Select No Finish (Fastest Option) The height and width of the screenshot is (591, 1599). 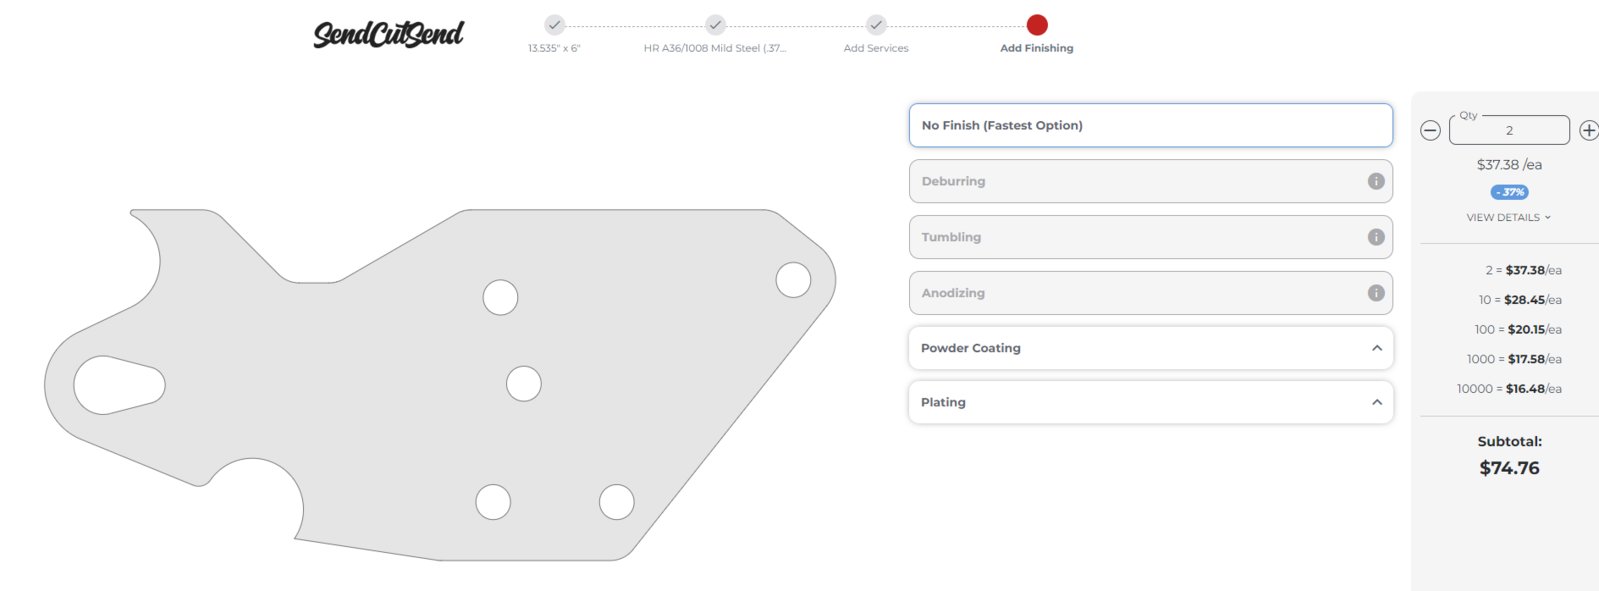tap(1151, 125)
